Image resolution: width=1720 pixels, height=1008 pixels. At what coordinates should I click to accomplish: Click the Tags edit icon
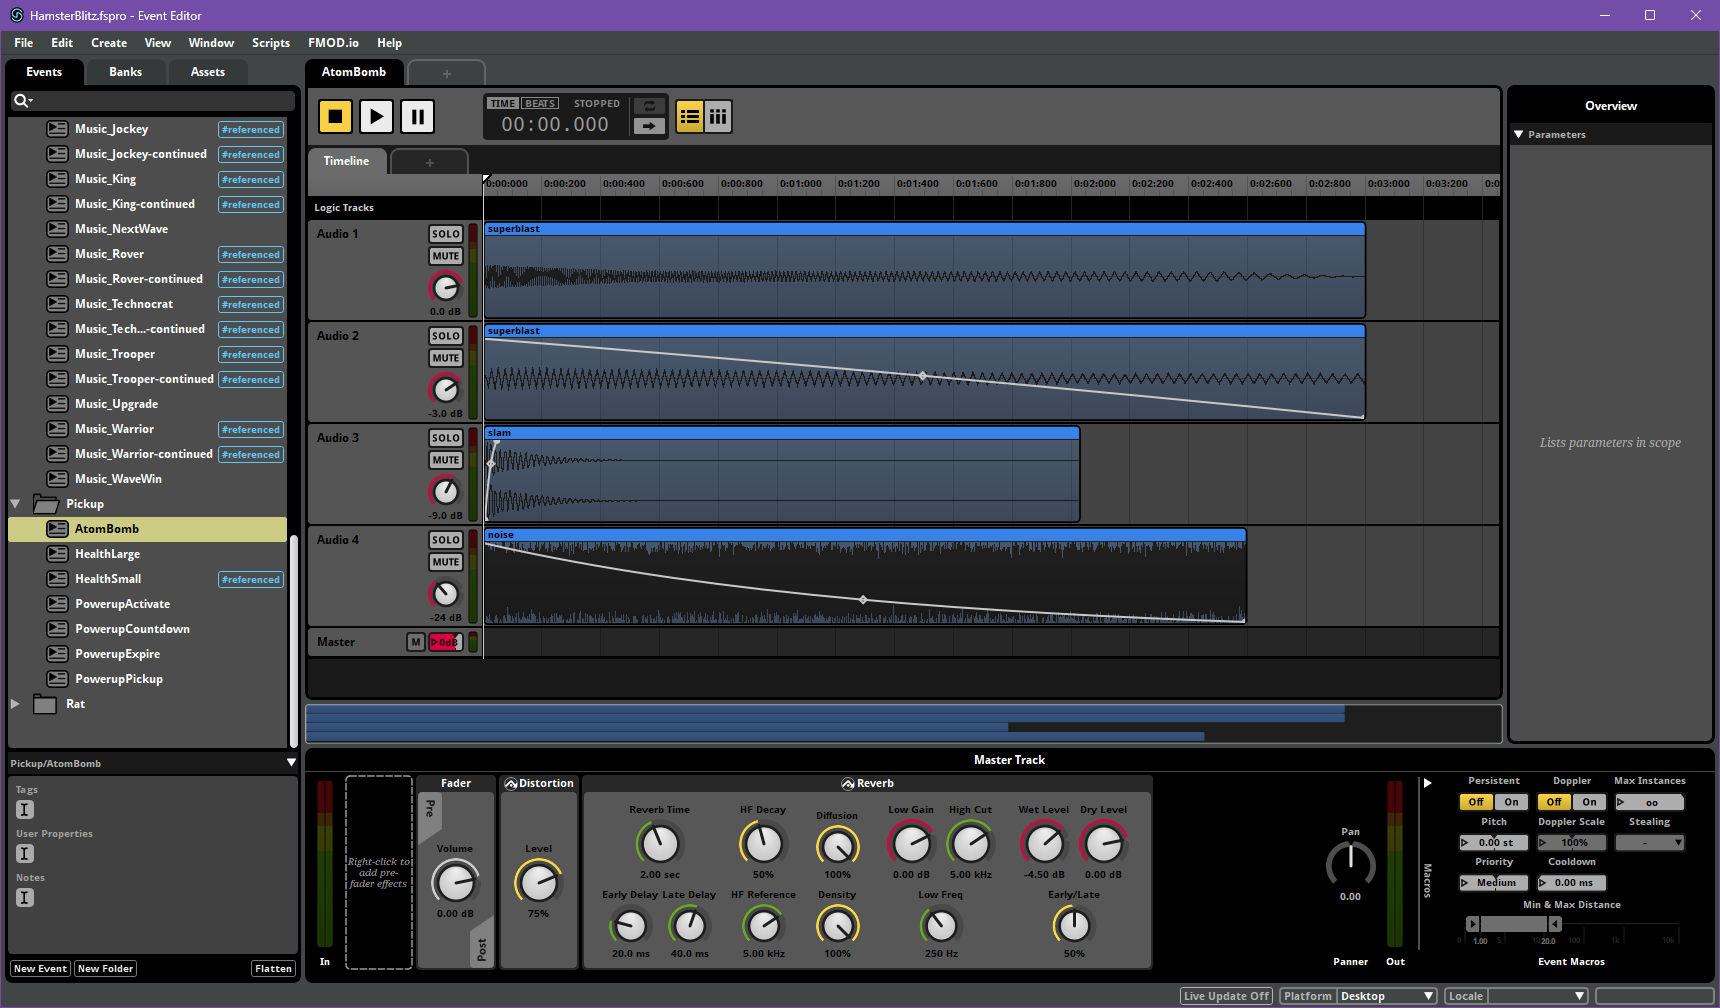[25, 810]
